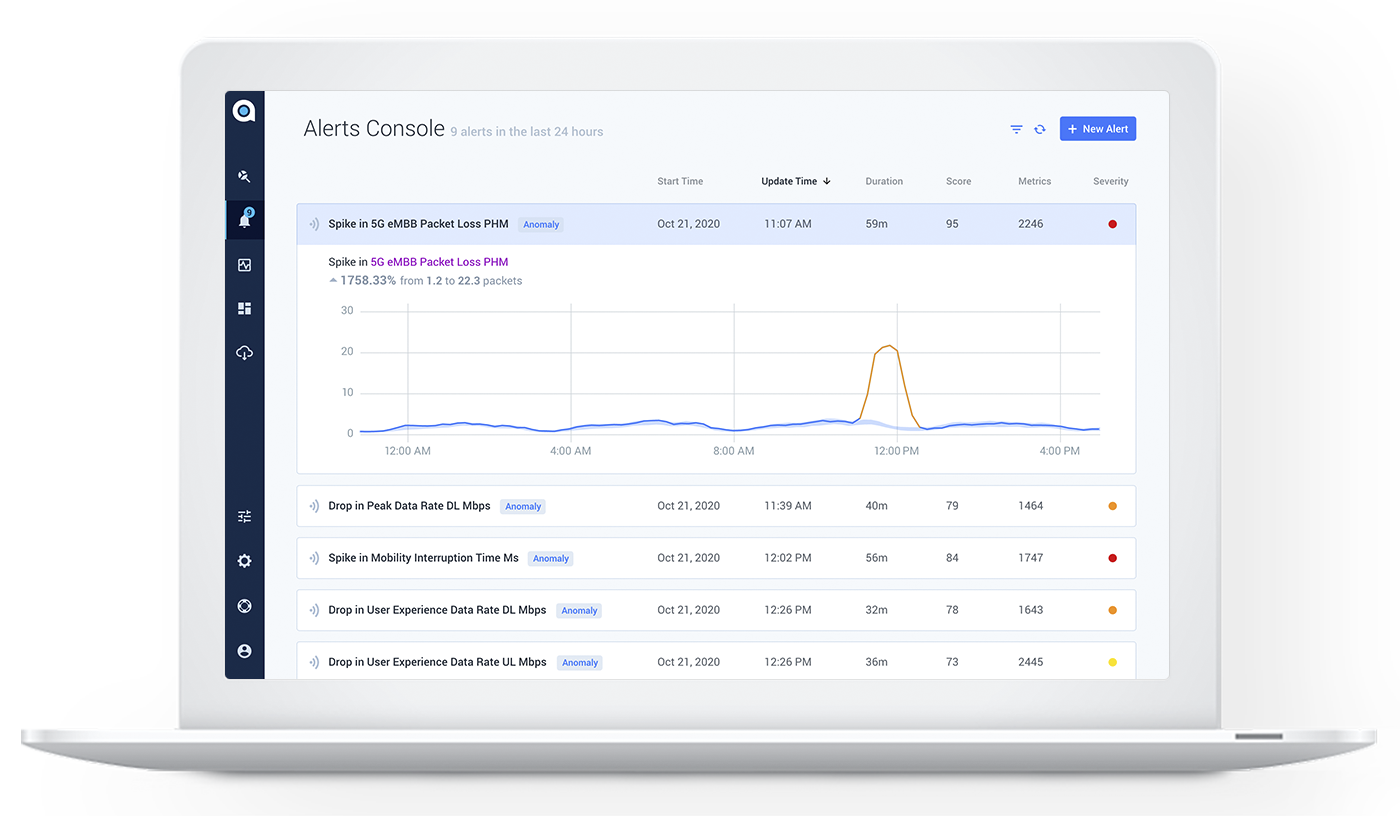Sort by the Update Time column header

[x=796, y=182]
